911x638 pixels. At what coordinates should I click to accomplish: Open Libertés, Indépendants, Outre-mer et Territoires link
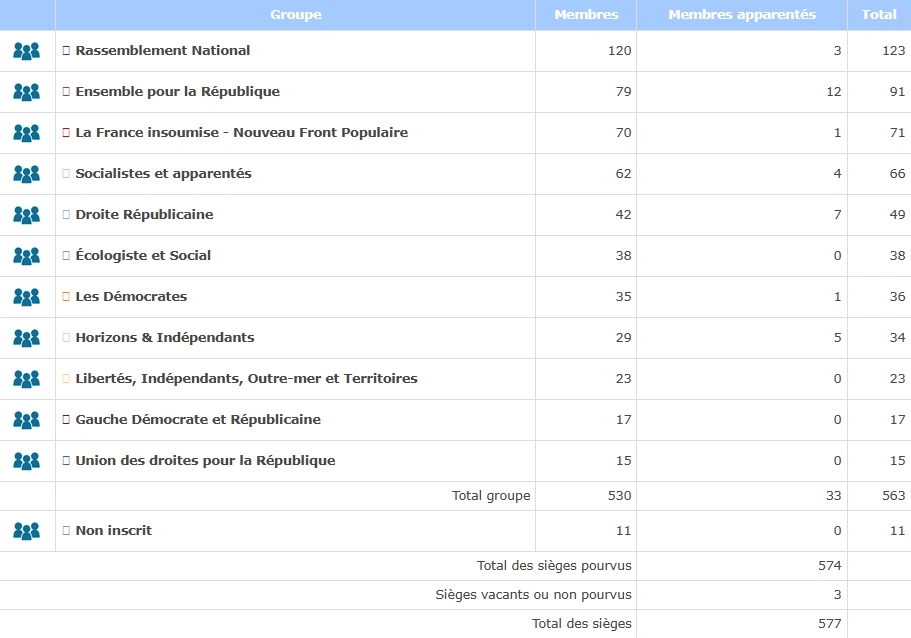(246, 379)
